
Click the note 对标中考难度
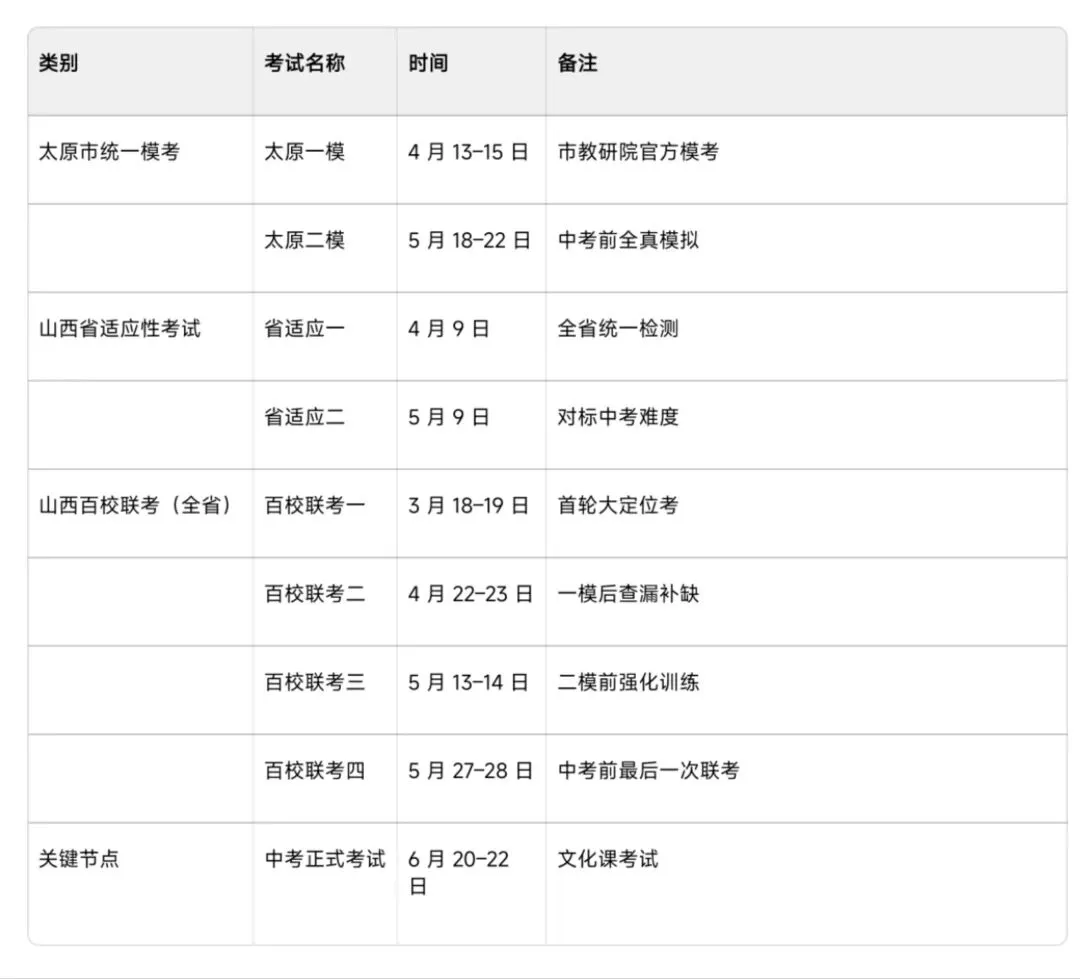[618, 417]
